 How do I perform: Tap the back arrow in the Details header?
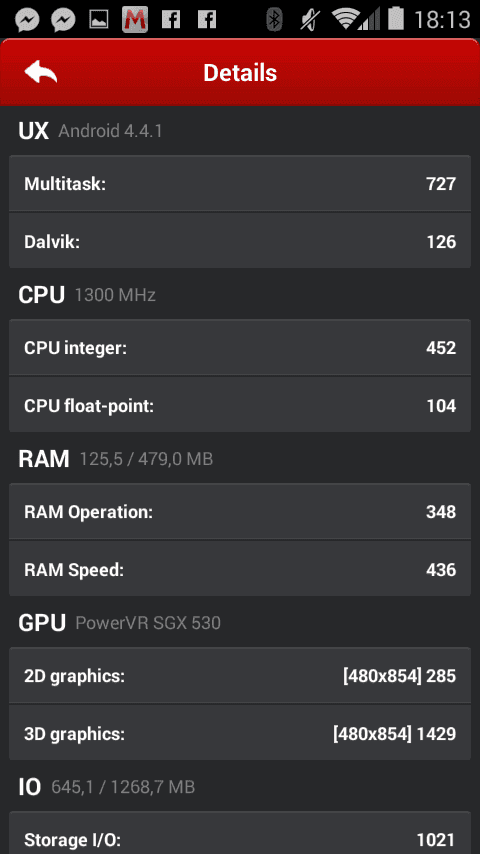tap(41, 72)
